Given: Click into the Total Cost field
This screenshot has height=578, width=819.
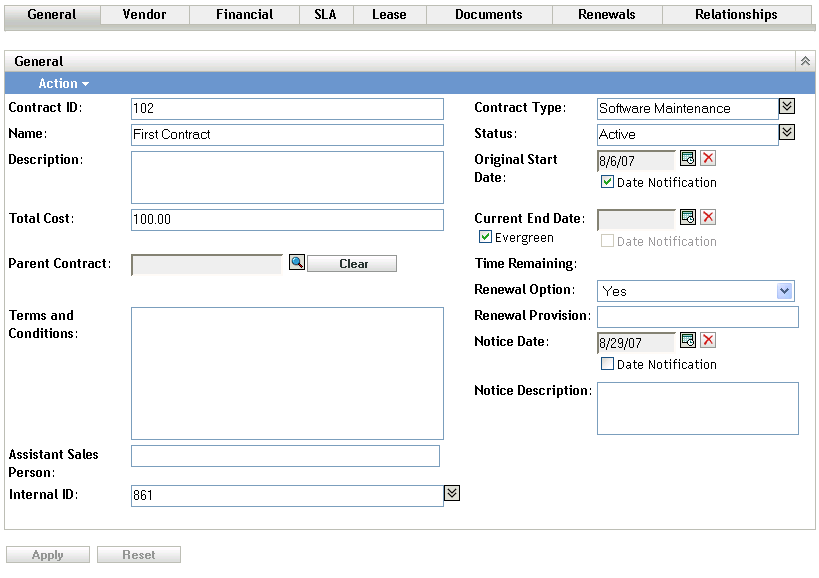Looking at the screenshot, I should pos(287,219).
